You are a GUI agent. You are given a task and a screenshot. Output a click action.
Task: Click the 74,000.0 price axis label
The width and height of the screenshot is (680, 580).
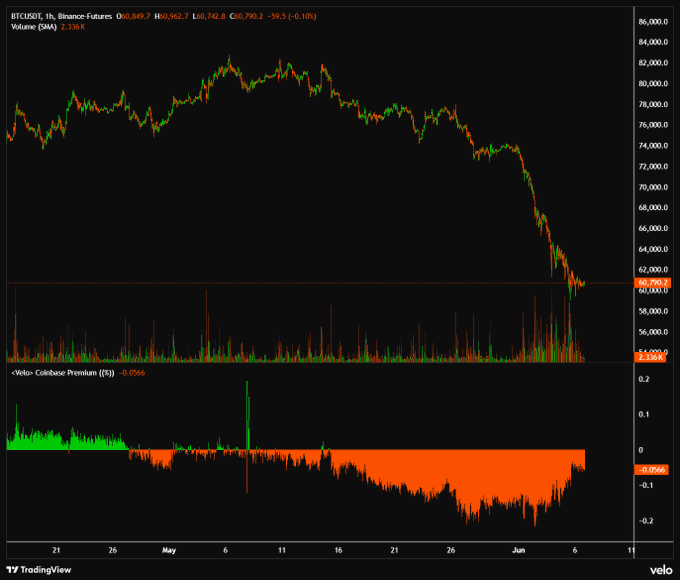click(x=653, y=145)
